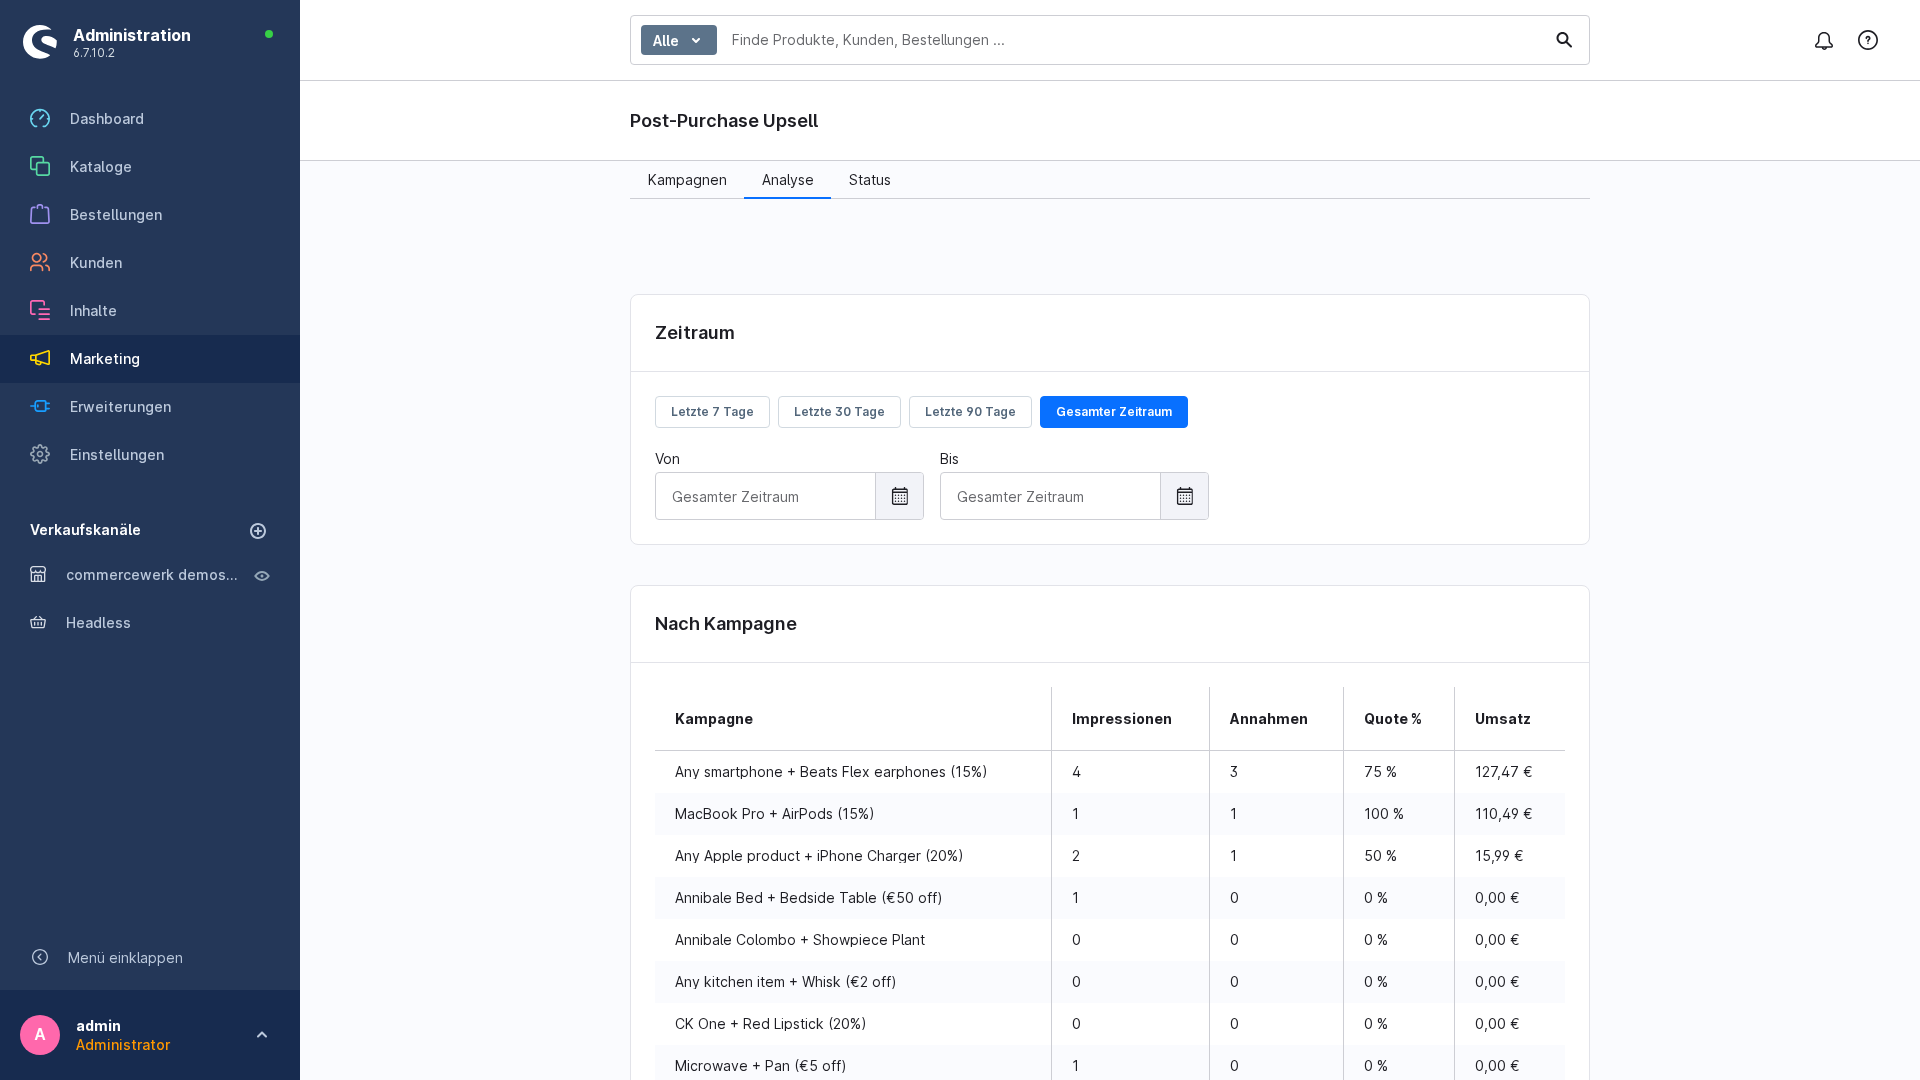Select Letzte 90 Tage range
This screenshot has height=1080, width=1920.
pos(970,412)
